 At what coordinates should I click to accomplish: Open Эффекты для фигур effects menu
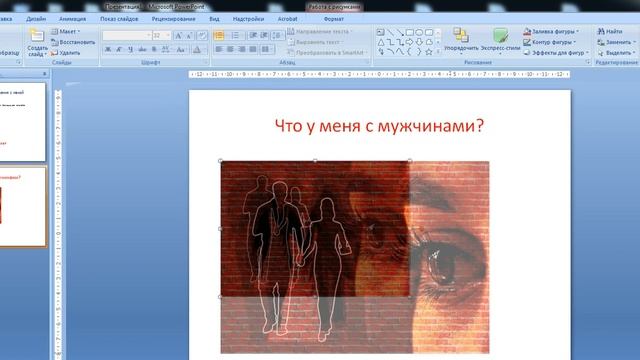click(x=556, y=53)
